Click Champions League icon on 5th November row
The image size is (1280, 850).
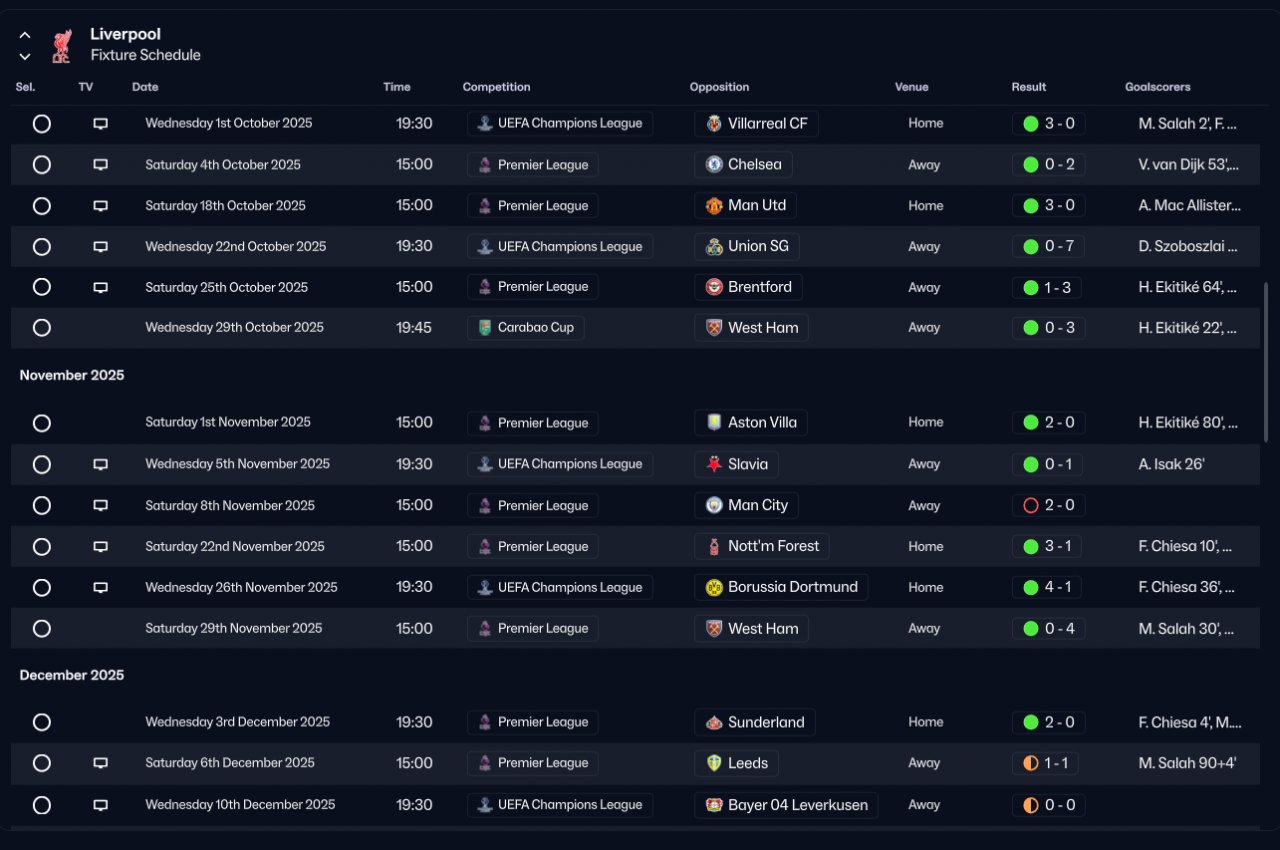pyautogui.click(x=485, y=464)
